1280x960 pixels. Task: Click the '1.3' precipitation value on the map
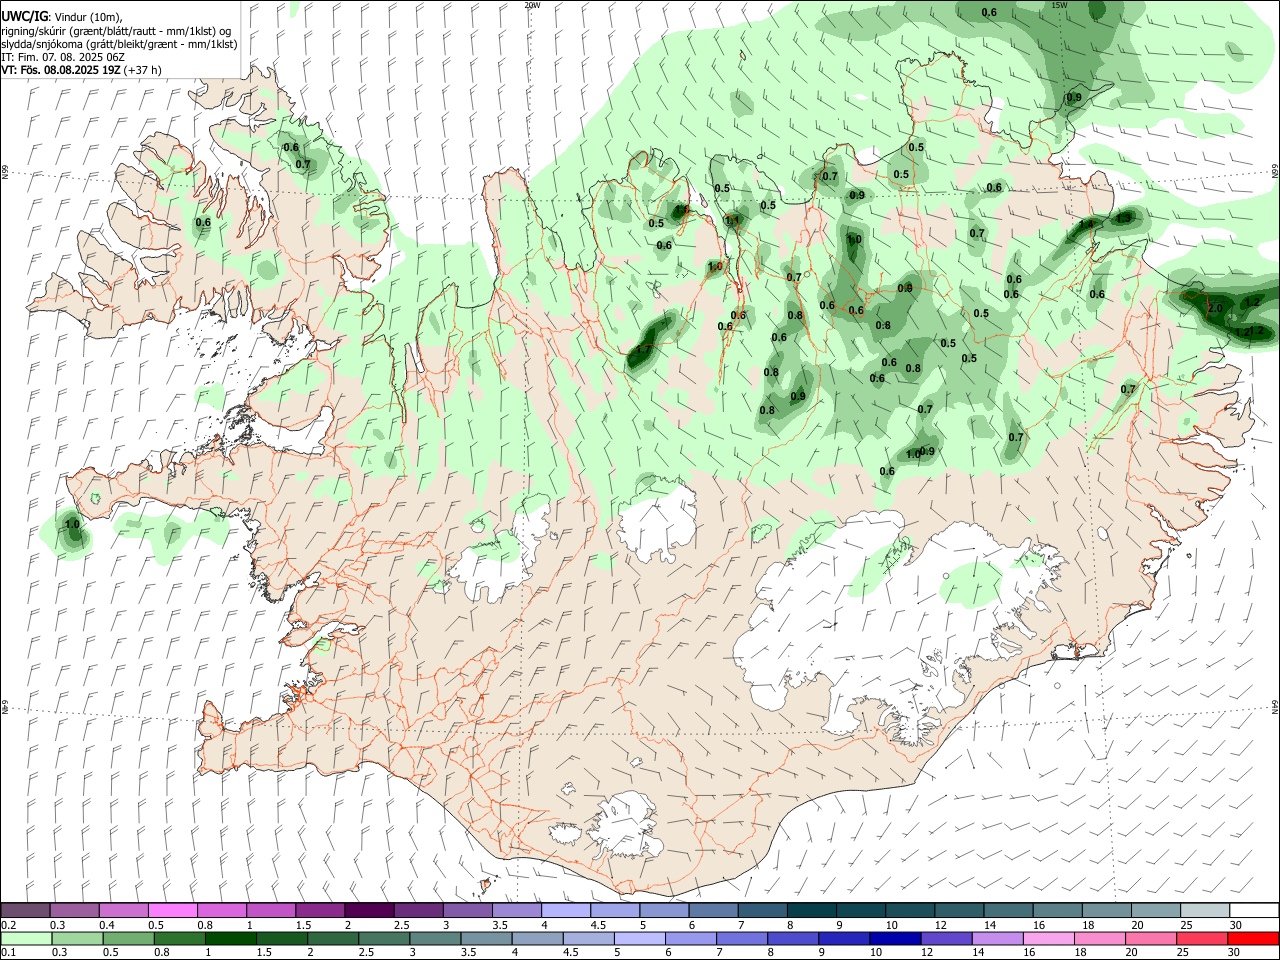pyautogui.click(x=1124, y=217)
